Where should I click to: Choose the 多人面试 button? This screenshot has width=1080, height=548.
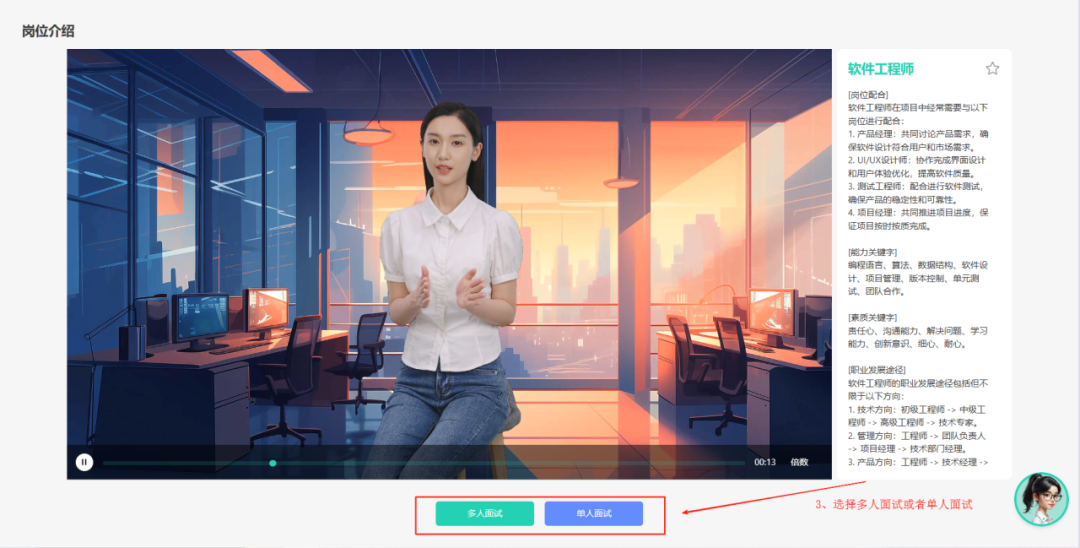pyautogui.click(x=484, y=514)
